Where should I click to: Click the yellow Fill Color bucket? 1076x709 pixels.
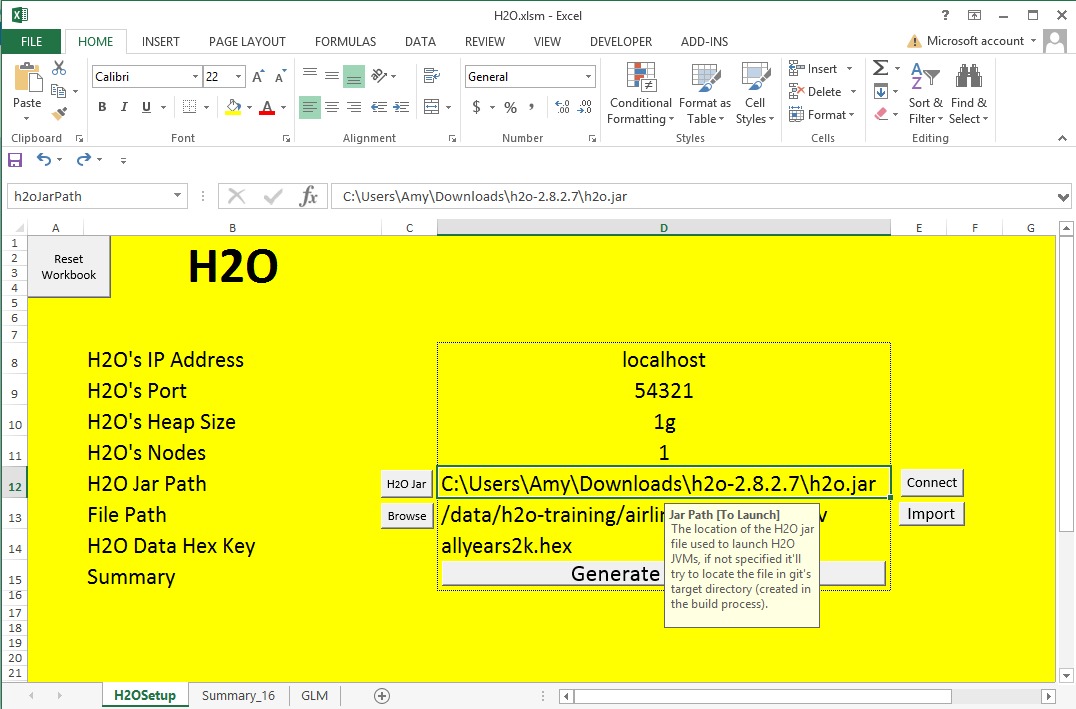[233, 108]
